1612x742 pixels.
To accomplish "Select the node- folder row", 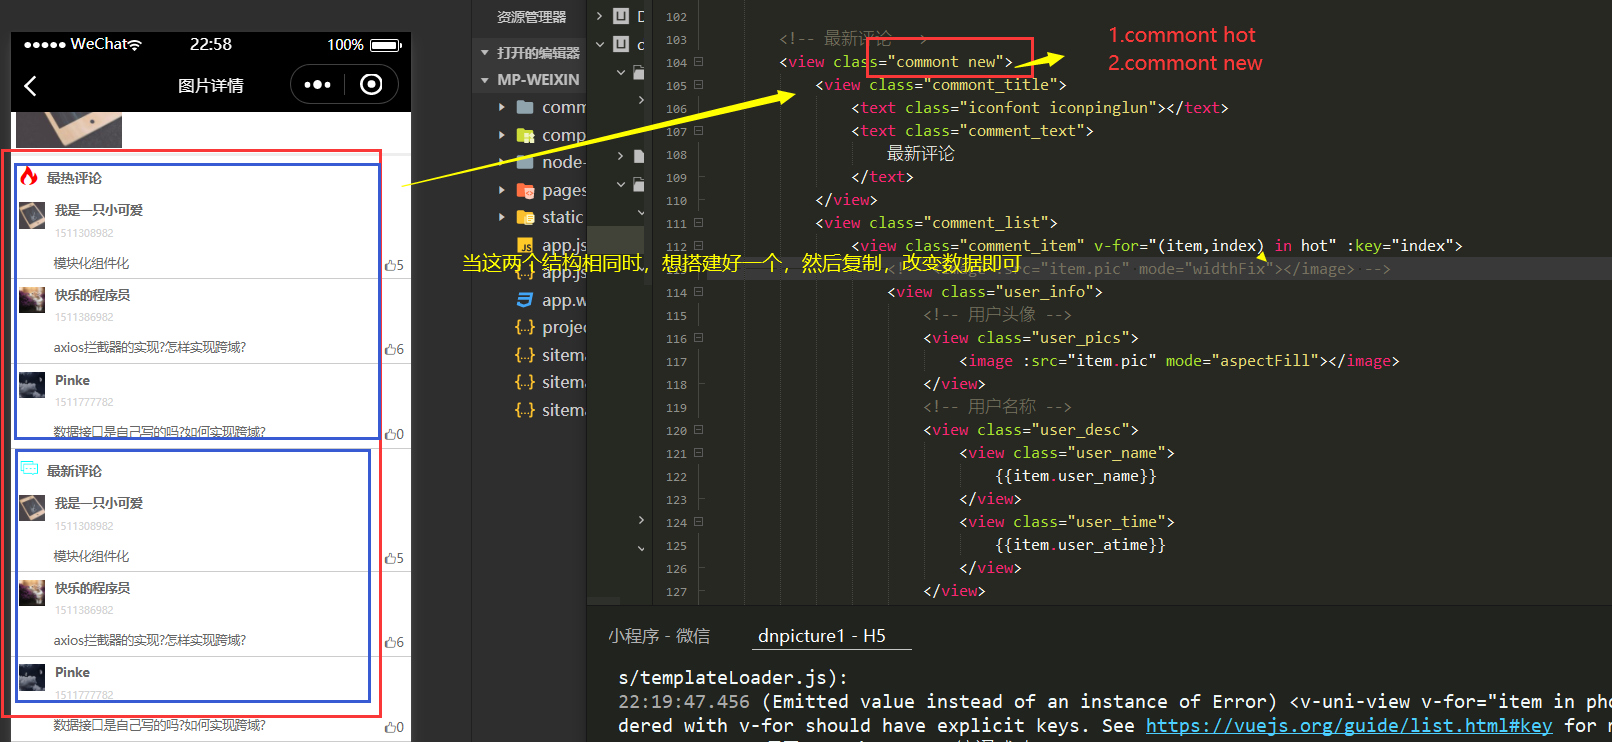I will [530, 162].
